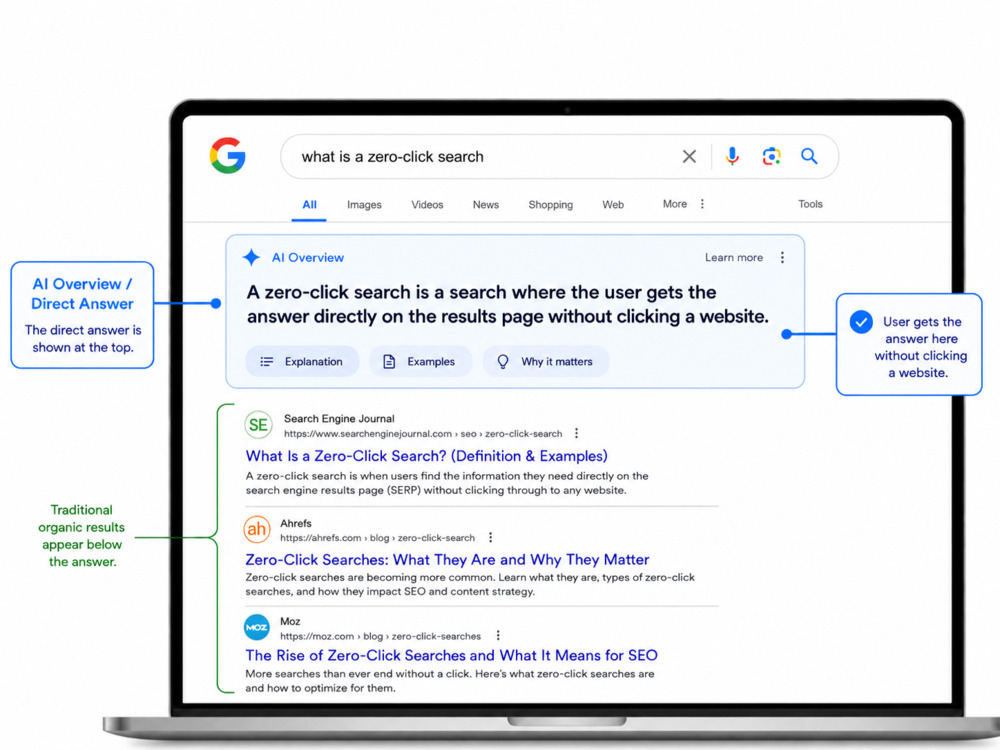Viewport: 1000px width, 750px height.
Task: Click the Ahrefs site name
Action: 296,523
